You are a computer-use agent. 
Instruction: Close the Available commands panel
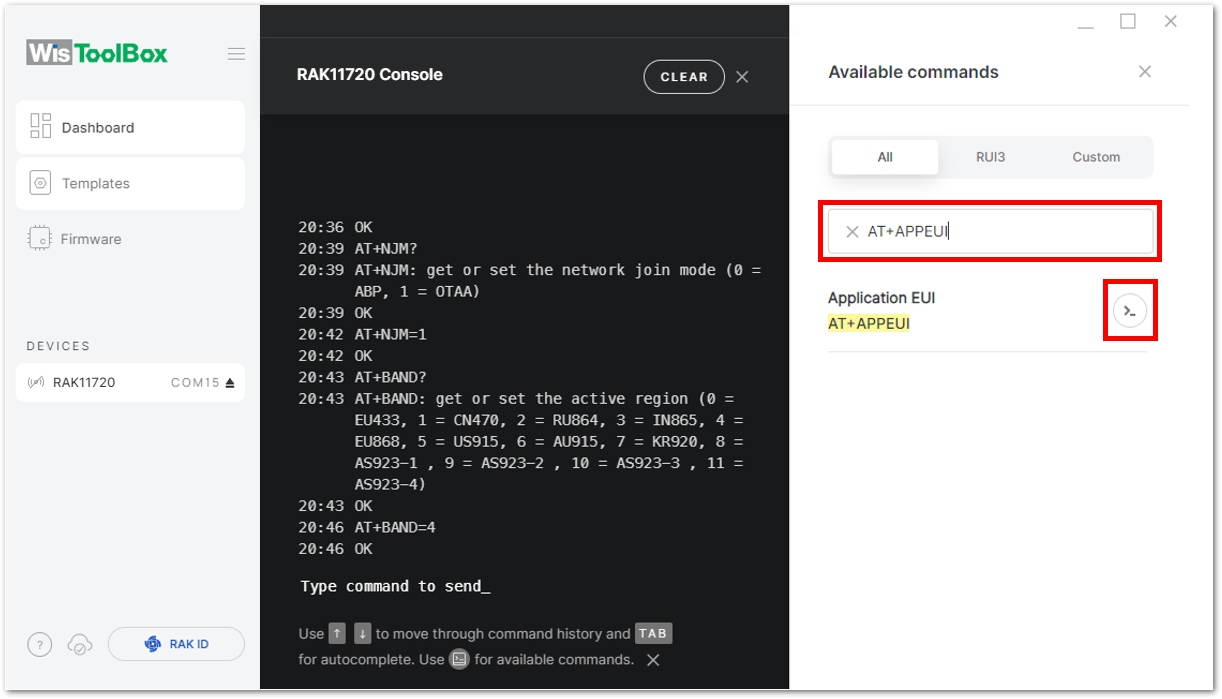click(1145, 71)
